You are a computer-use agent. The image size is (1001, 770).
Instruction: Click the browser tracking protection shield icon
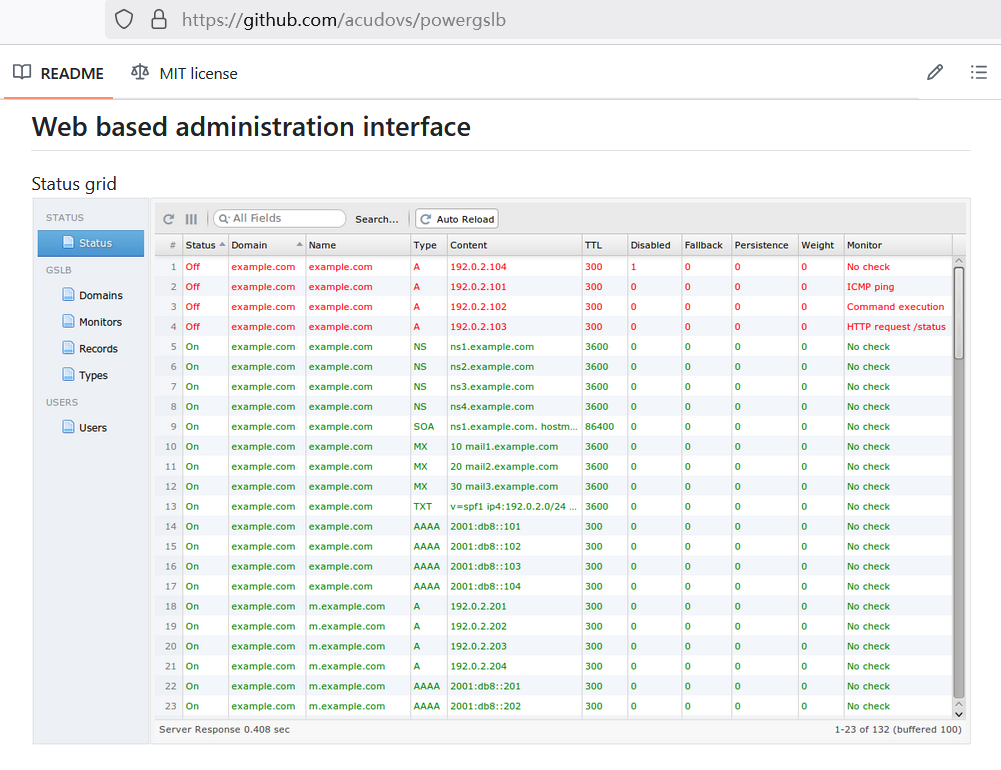tap(124, 19)
